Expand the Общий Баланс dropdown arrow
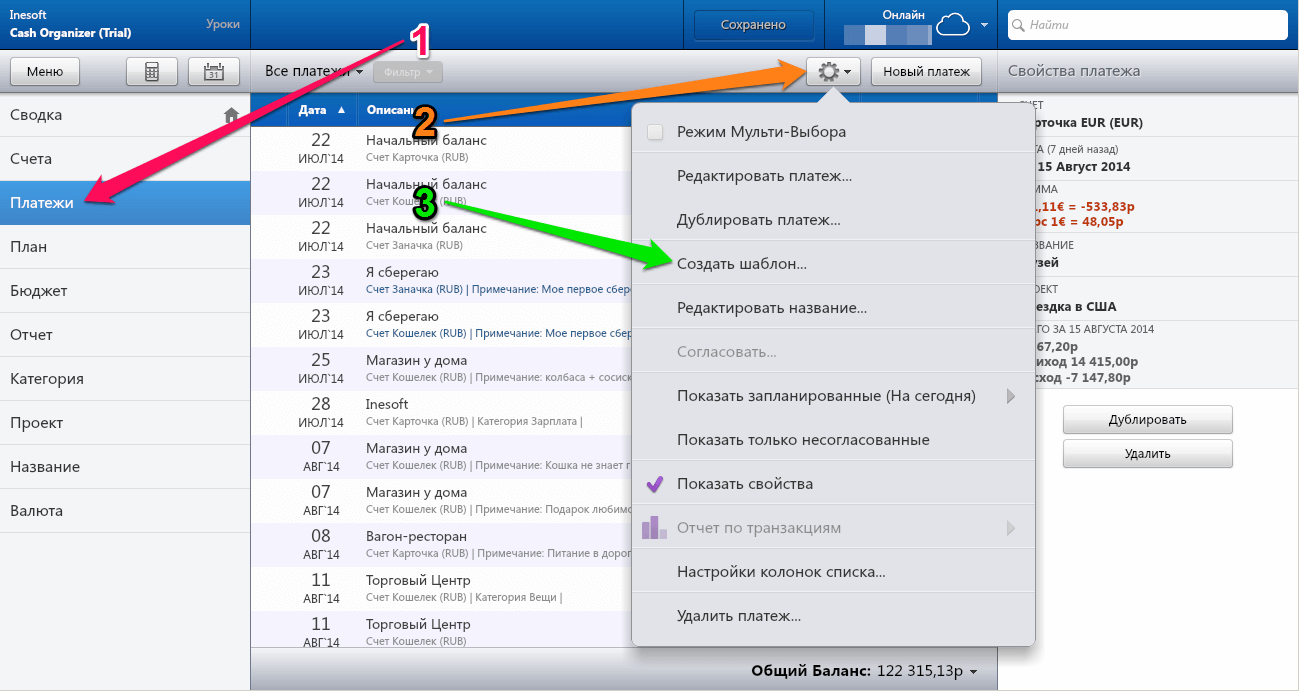Image resolution: width=1299 pixels, height=691 pixels. [x=973, y=671]
